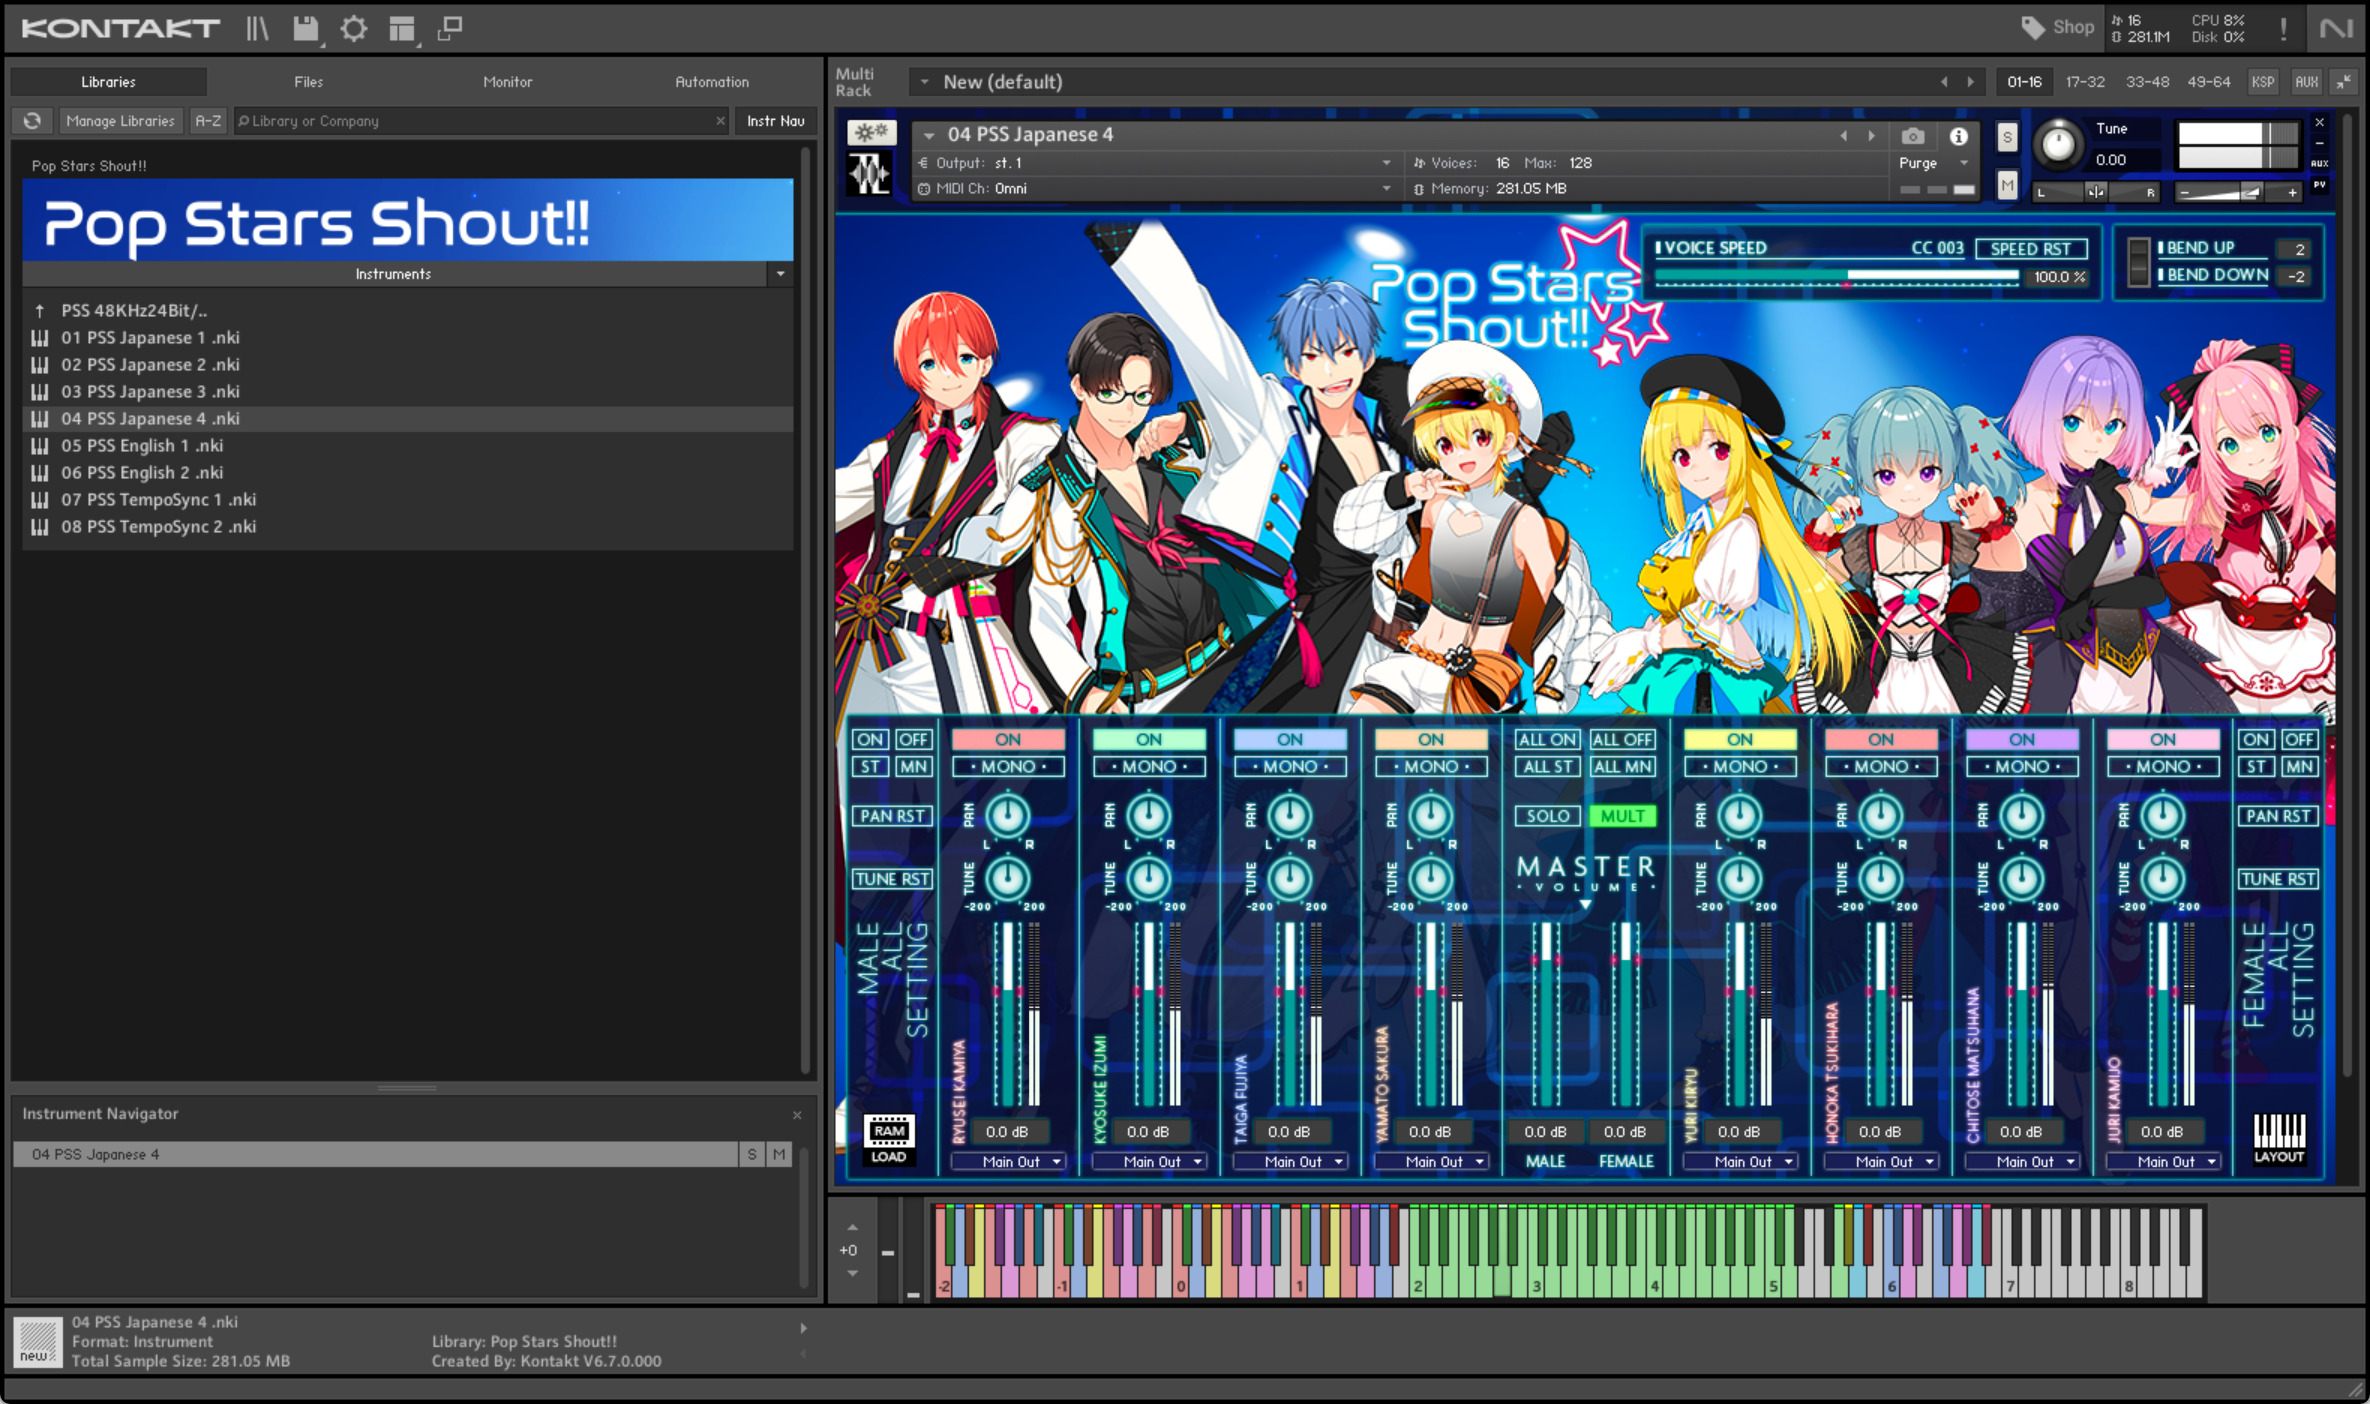Select 05 PSS English 1 .nki

pyautogui.click(x=408, y=446)
